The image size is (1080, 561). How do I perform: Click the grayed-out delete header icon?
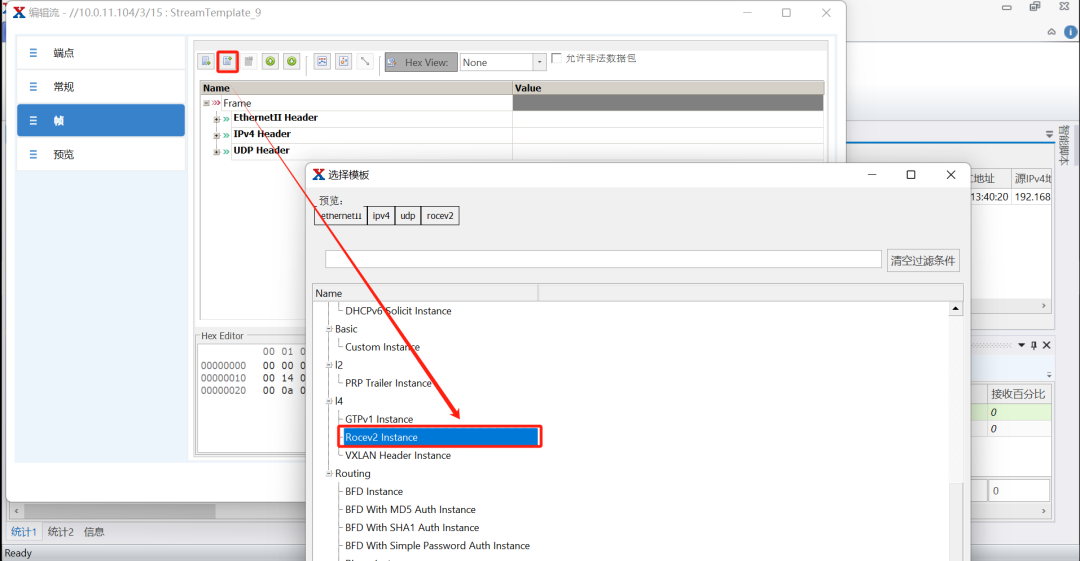[x=249, y=62]
